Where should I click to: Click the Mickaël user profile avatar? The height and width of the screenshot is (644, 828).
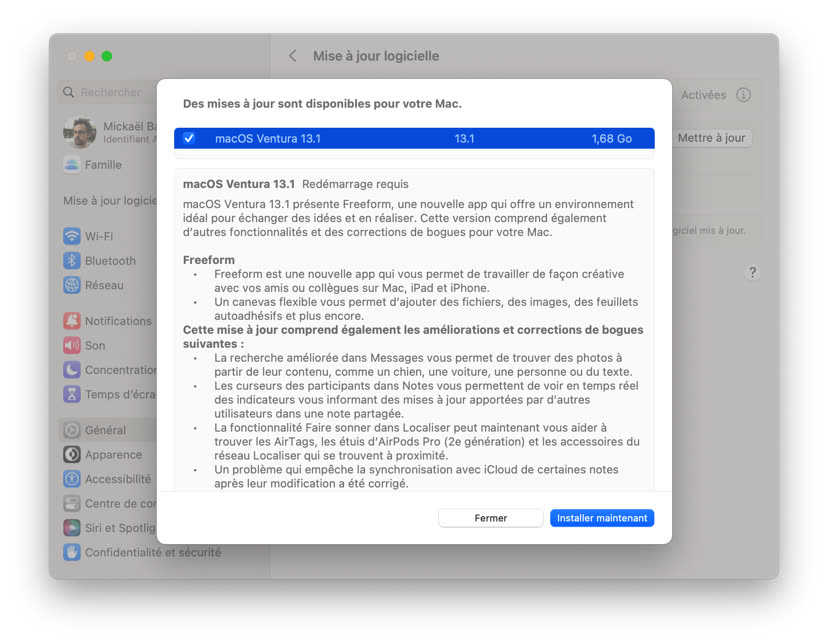click(80, 132)
